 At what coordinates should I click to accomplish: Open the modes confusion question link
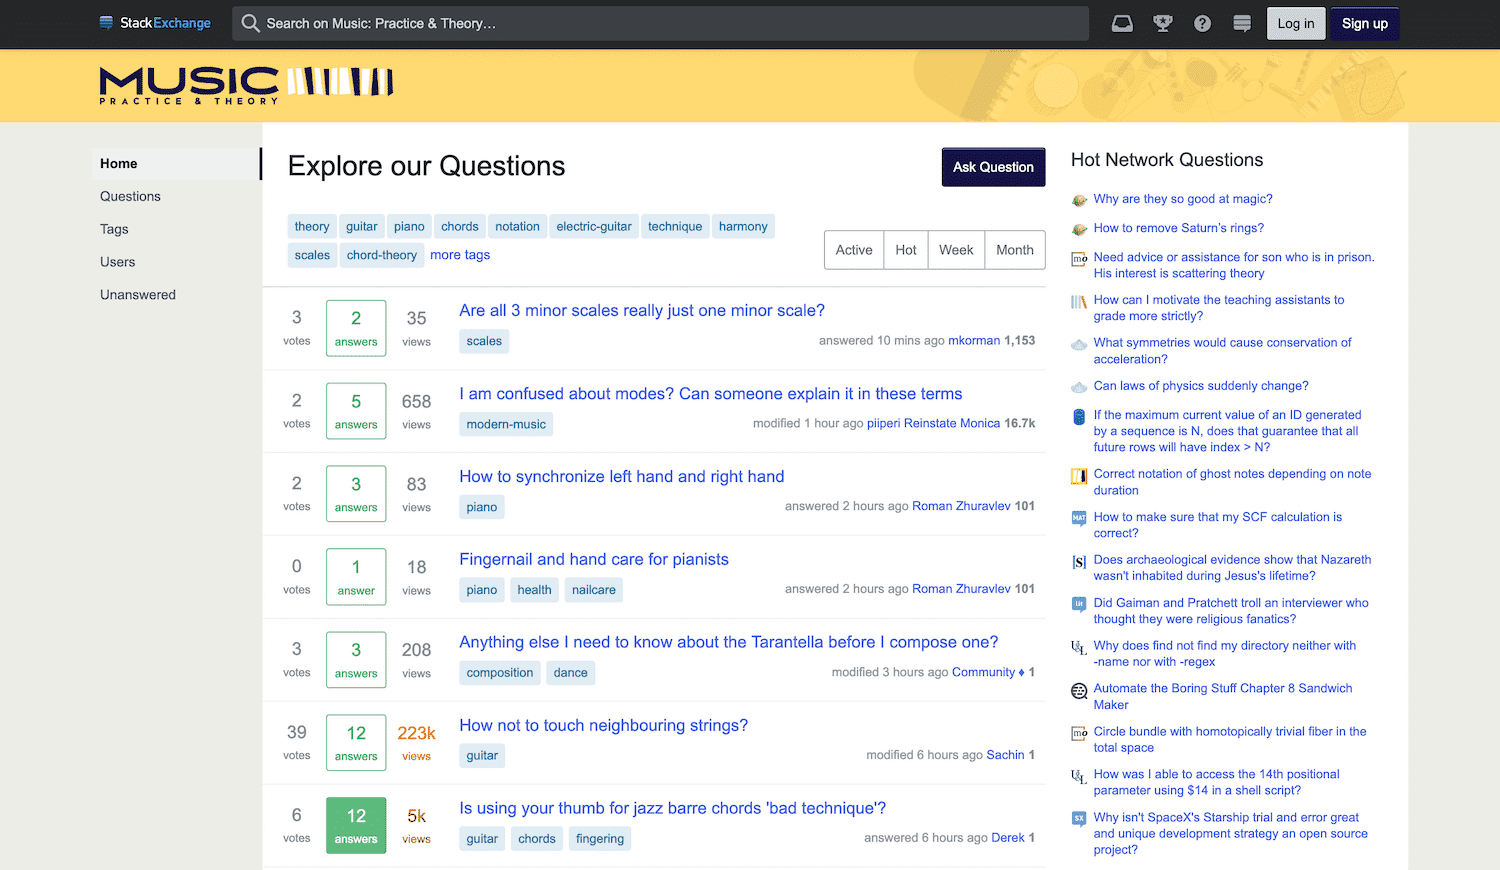[x=710, y=393]
